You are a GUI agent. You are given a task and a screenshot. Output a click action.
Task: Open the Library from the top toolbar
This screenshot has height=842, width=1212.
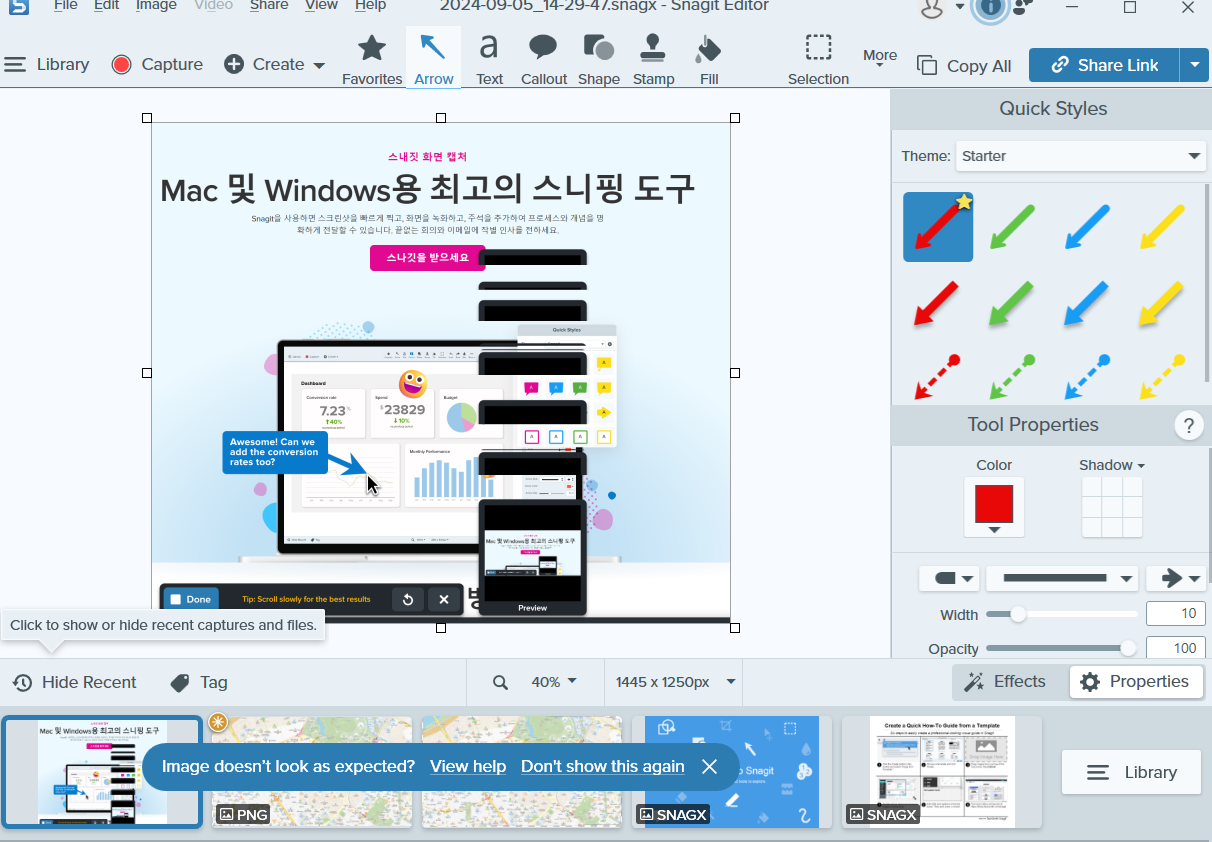click(x=47, y=64)
